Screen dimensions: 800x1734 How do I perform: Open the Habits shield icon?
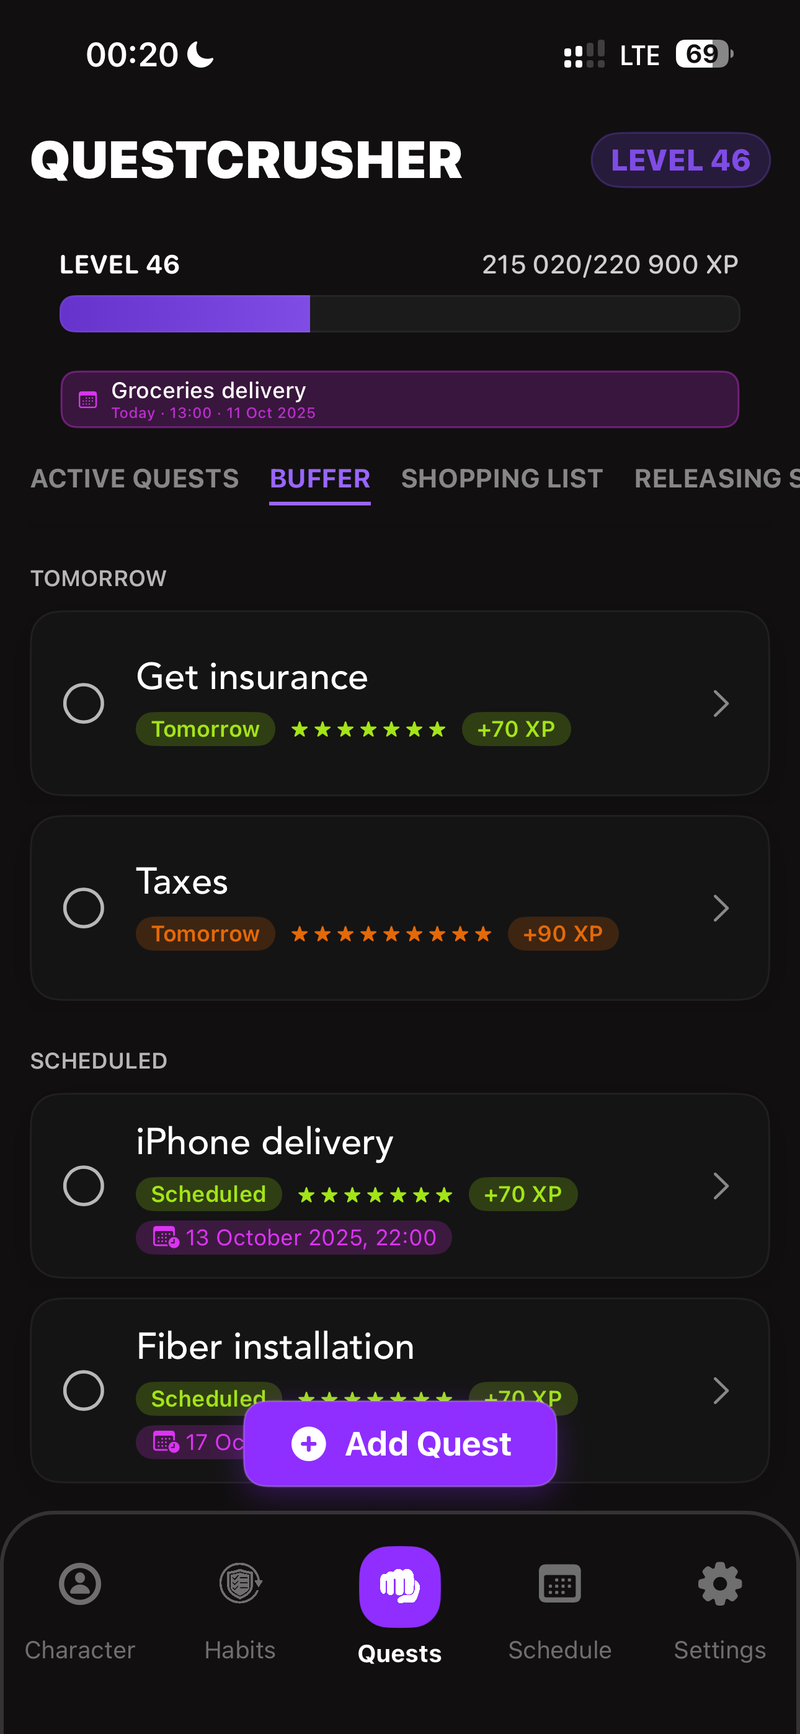240,1584
